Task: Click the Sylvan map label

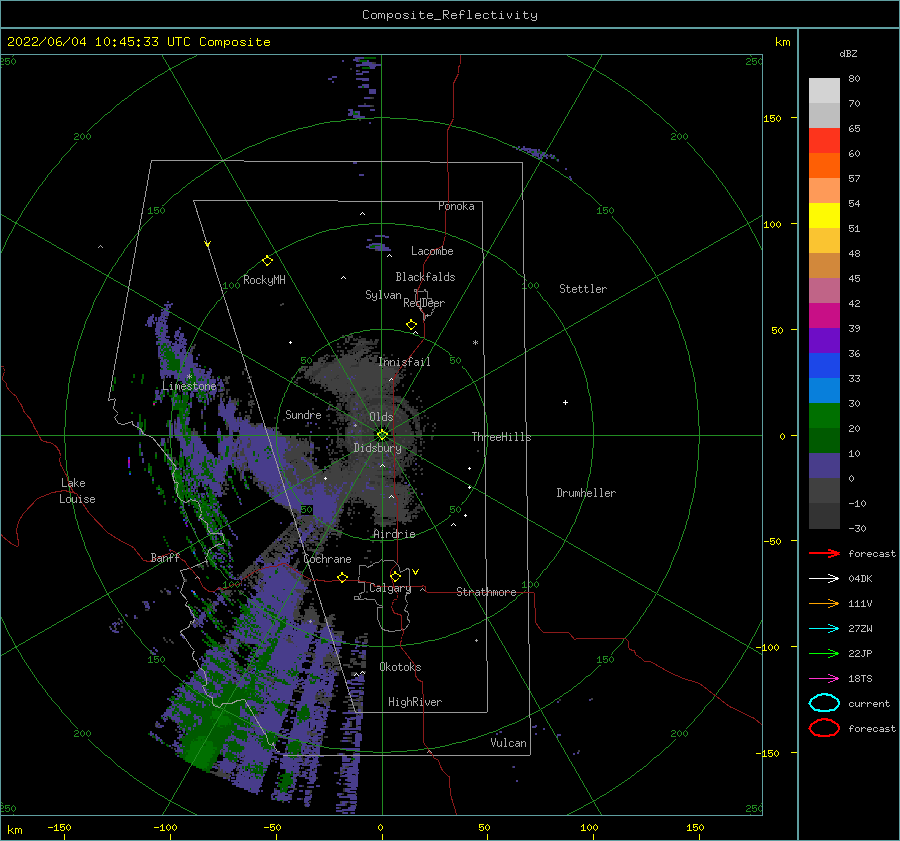Action: (x=383, y=295)
